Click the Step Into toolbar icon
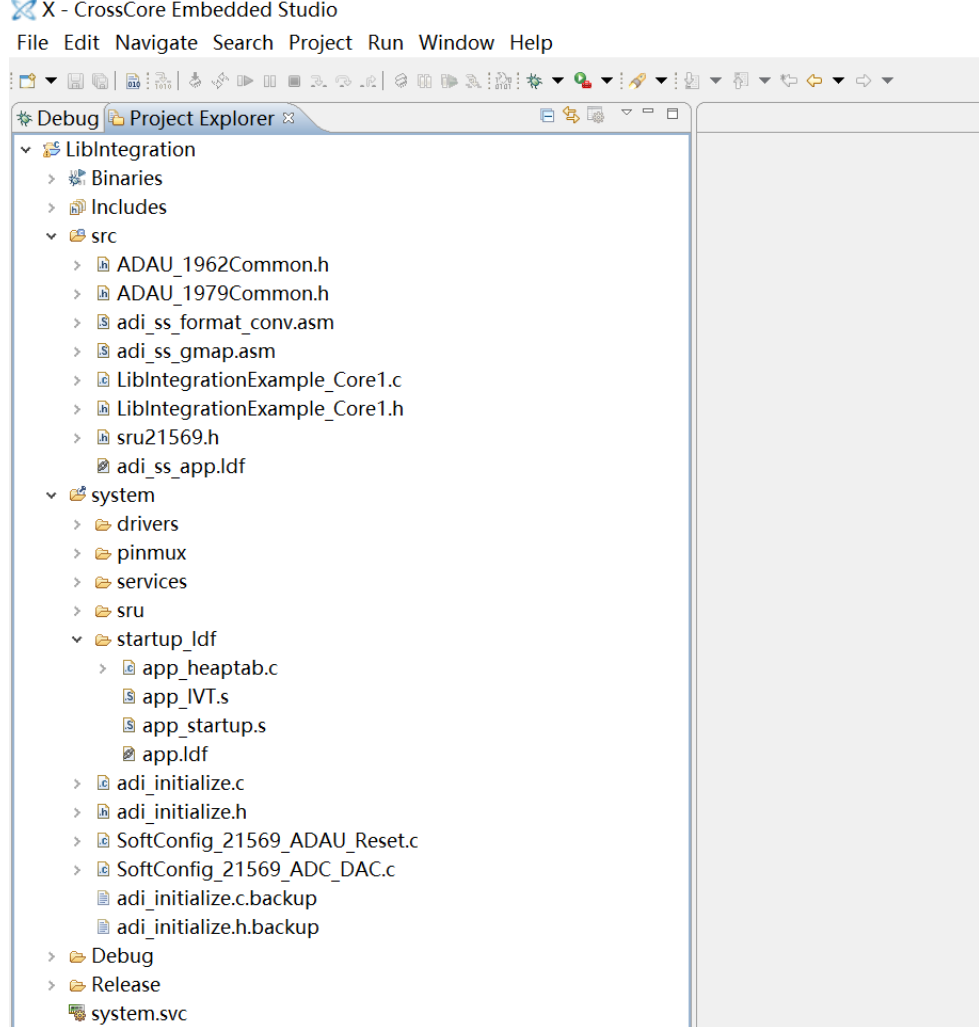Viewport: 979px width, 1027px height. [318, 81]
